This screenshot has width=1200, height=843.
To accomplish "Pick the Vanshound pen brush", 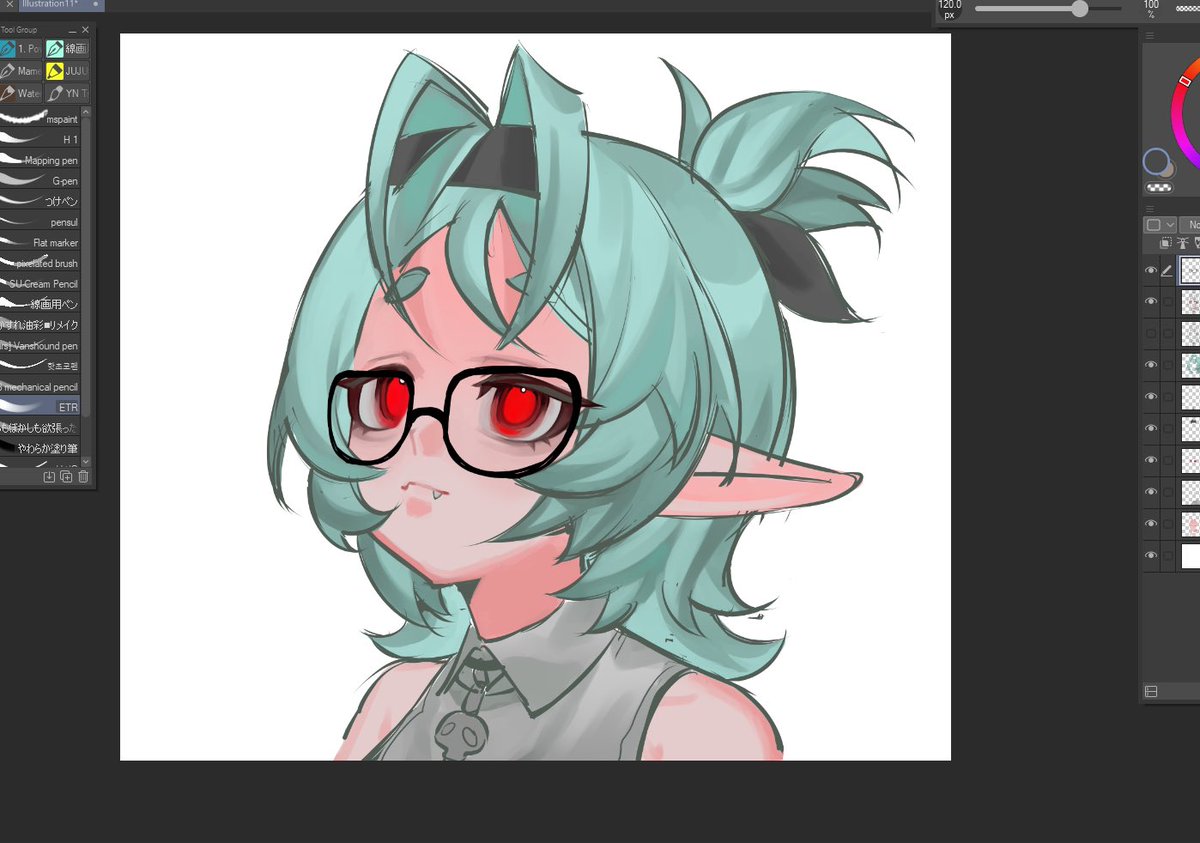I will pyautogui.click(x=40, y=346).
